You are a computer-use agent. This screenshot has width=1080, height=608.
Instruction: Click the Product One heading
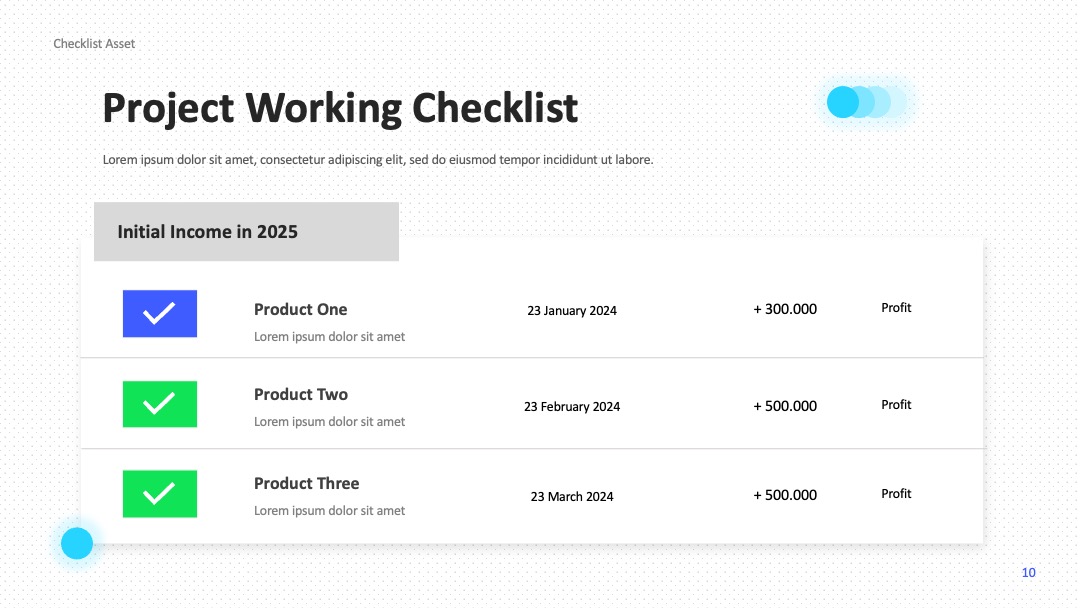tap(300, 309)
